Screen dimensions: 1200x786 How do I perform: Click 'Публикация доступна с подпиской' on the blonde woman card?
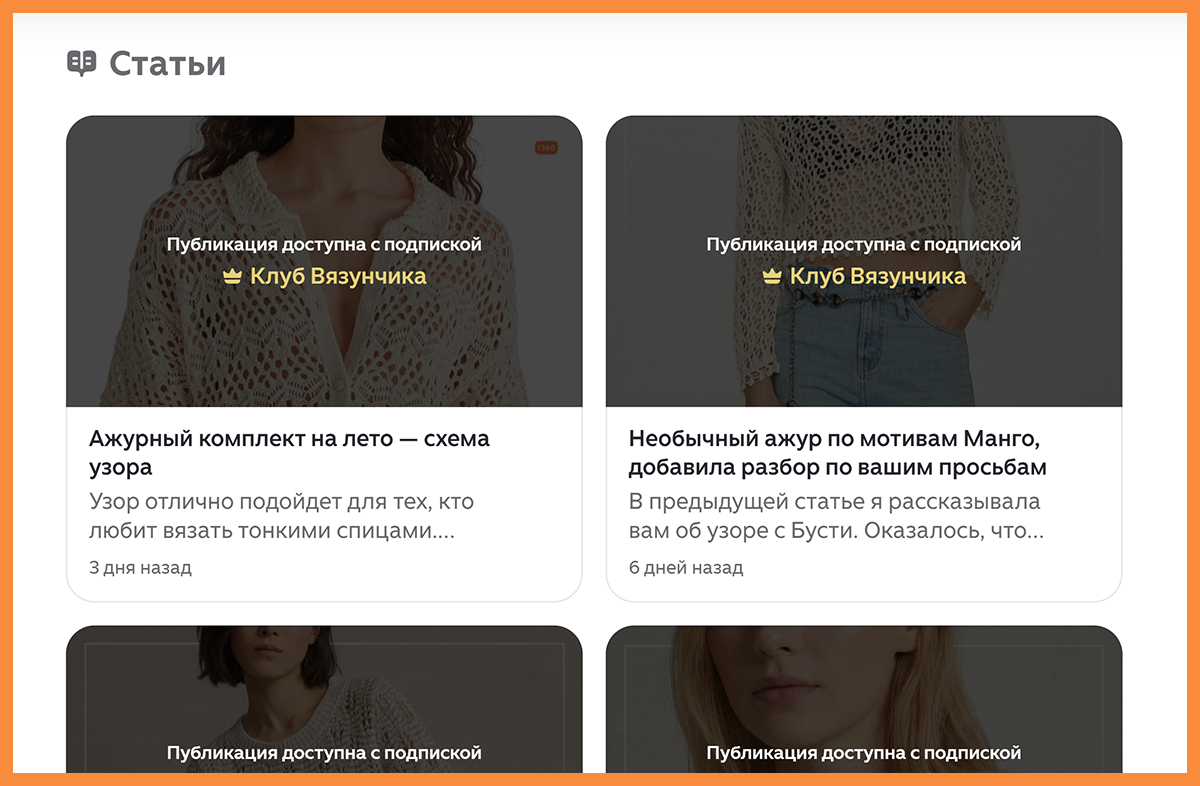click(864, 753)
